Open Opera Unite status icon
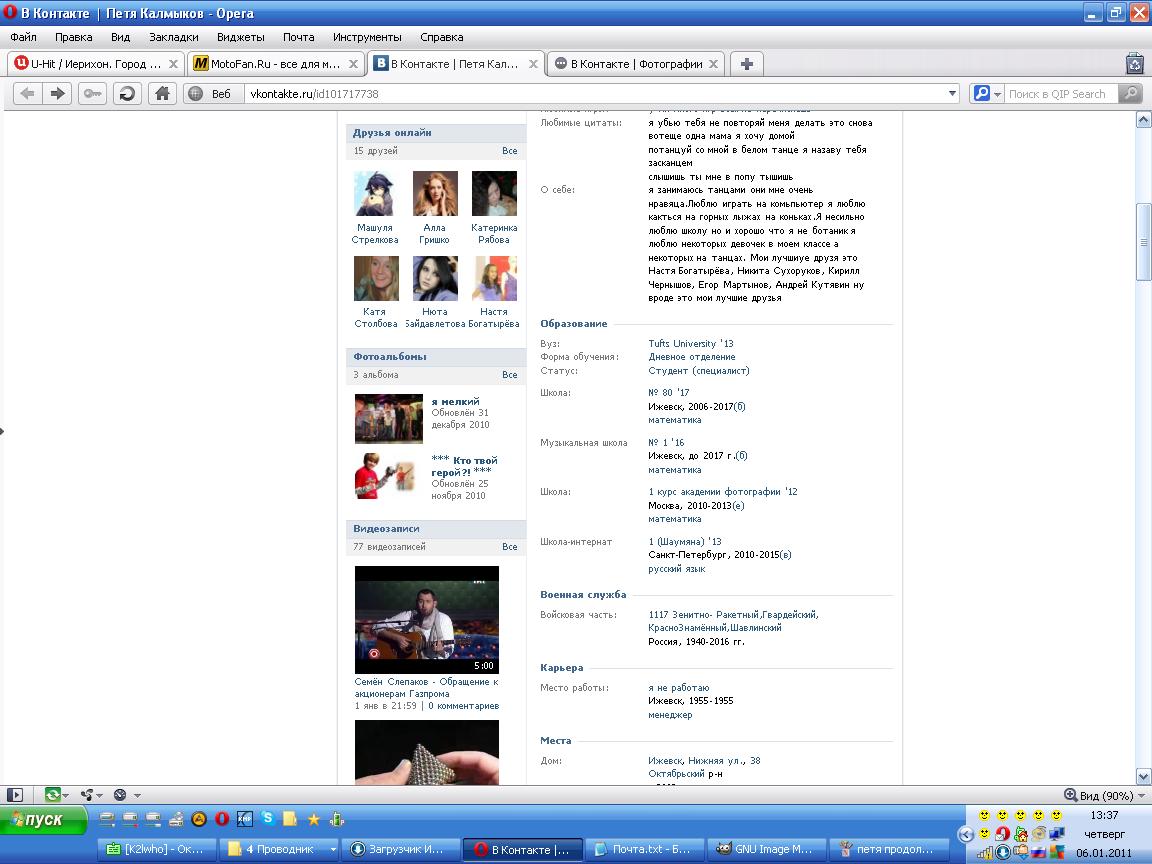Screen dimensions: 1152x864 [x=87, y=794]
